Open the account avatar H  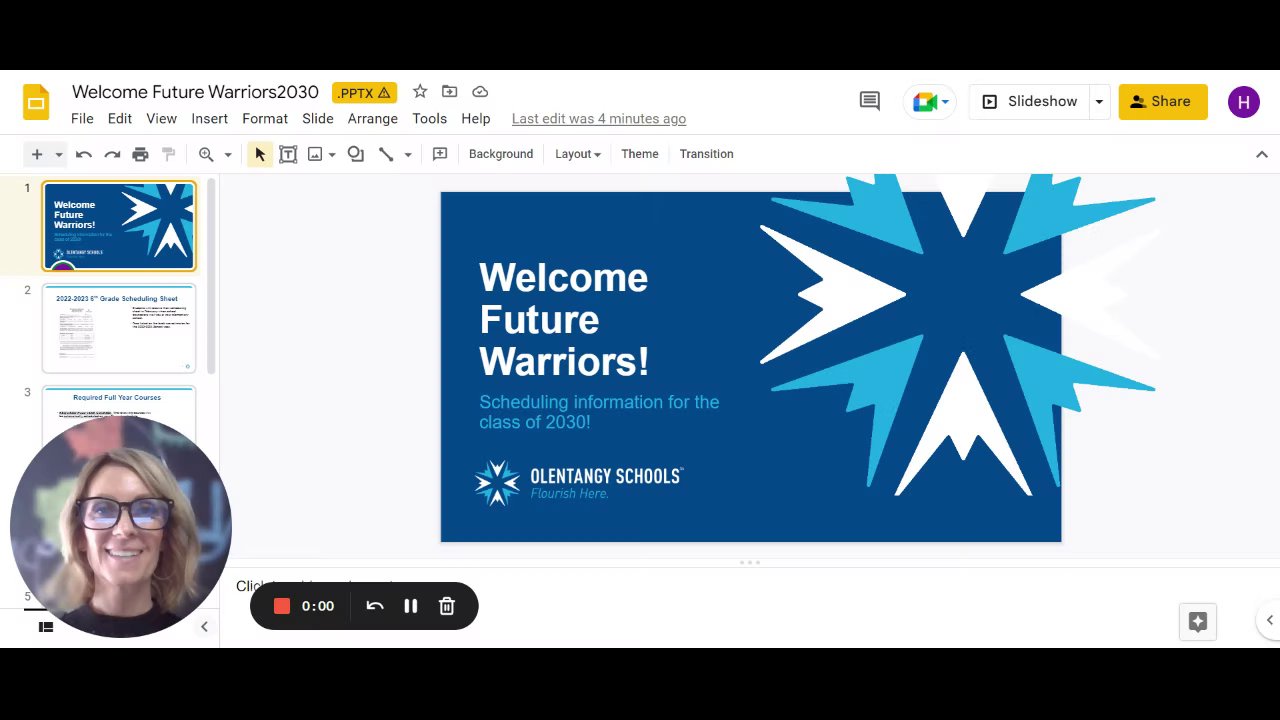point(1244,101)
